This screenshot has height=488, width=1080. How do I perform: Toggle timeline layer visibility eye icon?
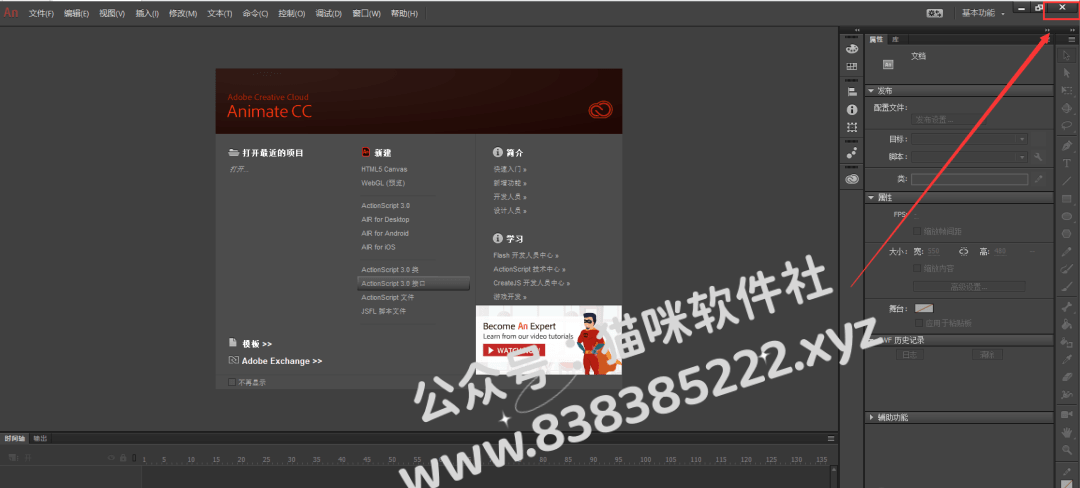coord(112,458)
